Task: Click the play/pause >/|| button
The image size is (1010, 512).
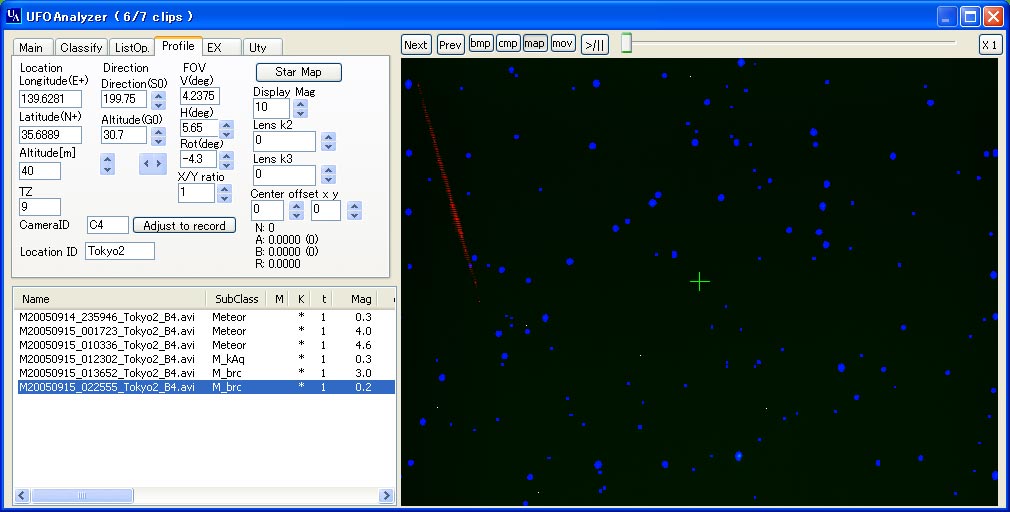Action: pos(594,44)
